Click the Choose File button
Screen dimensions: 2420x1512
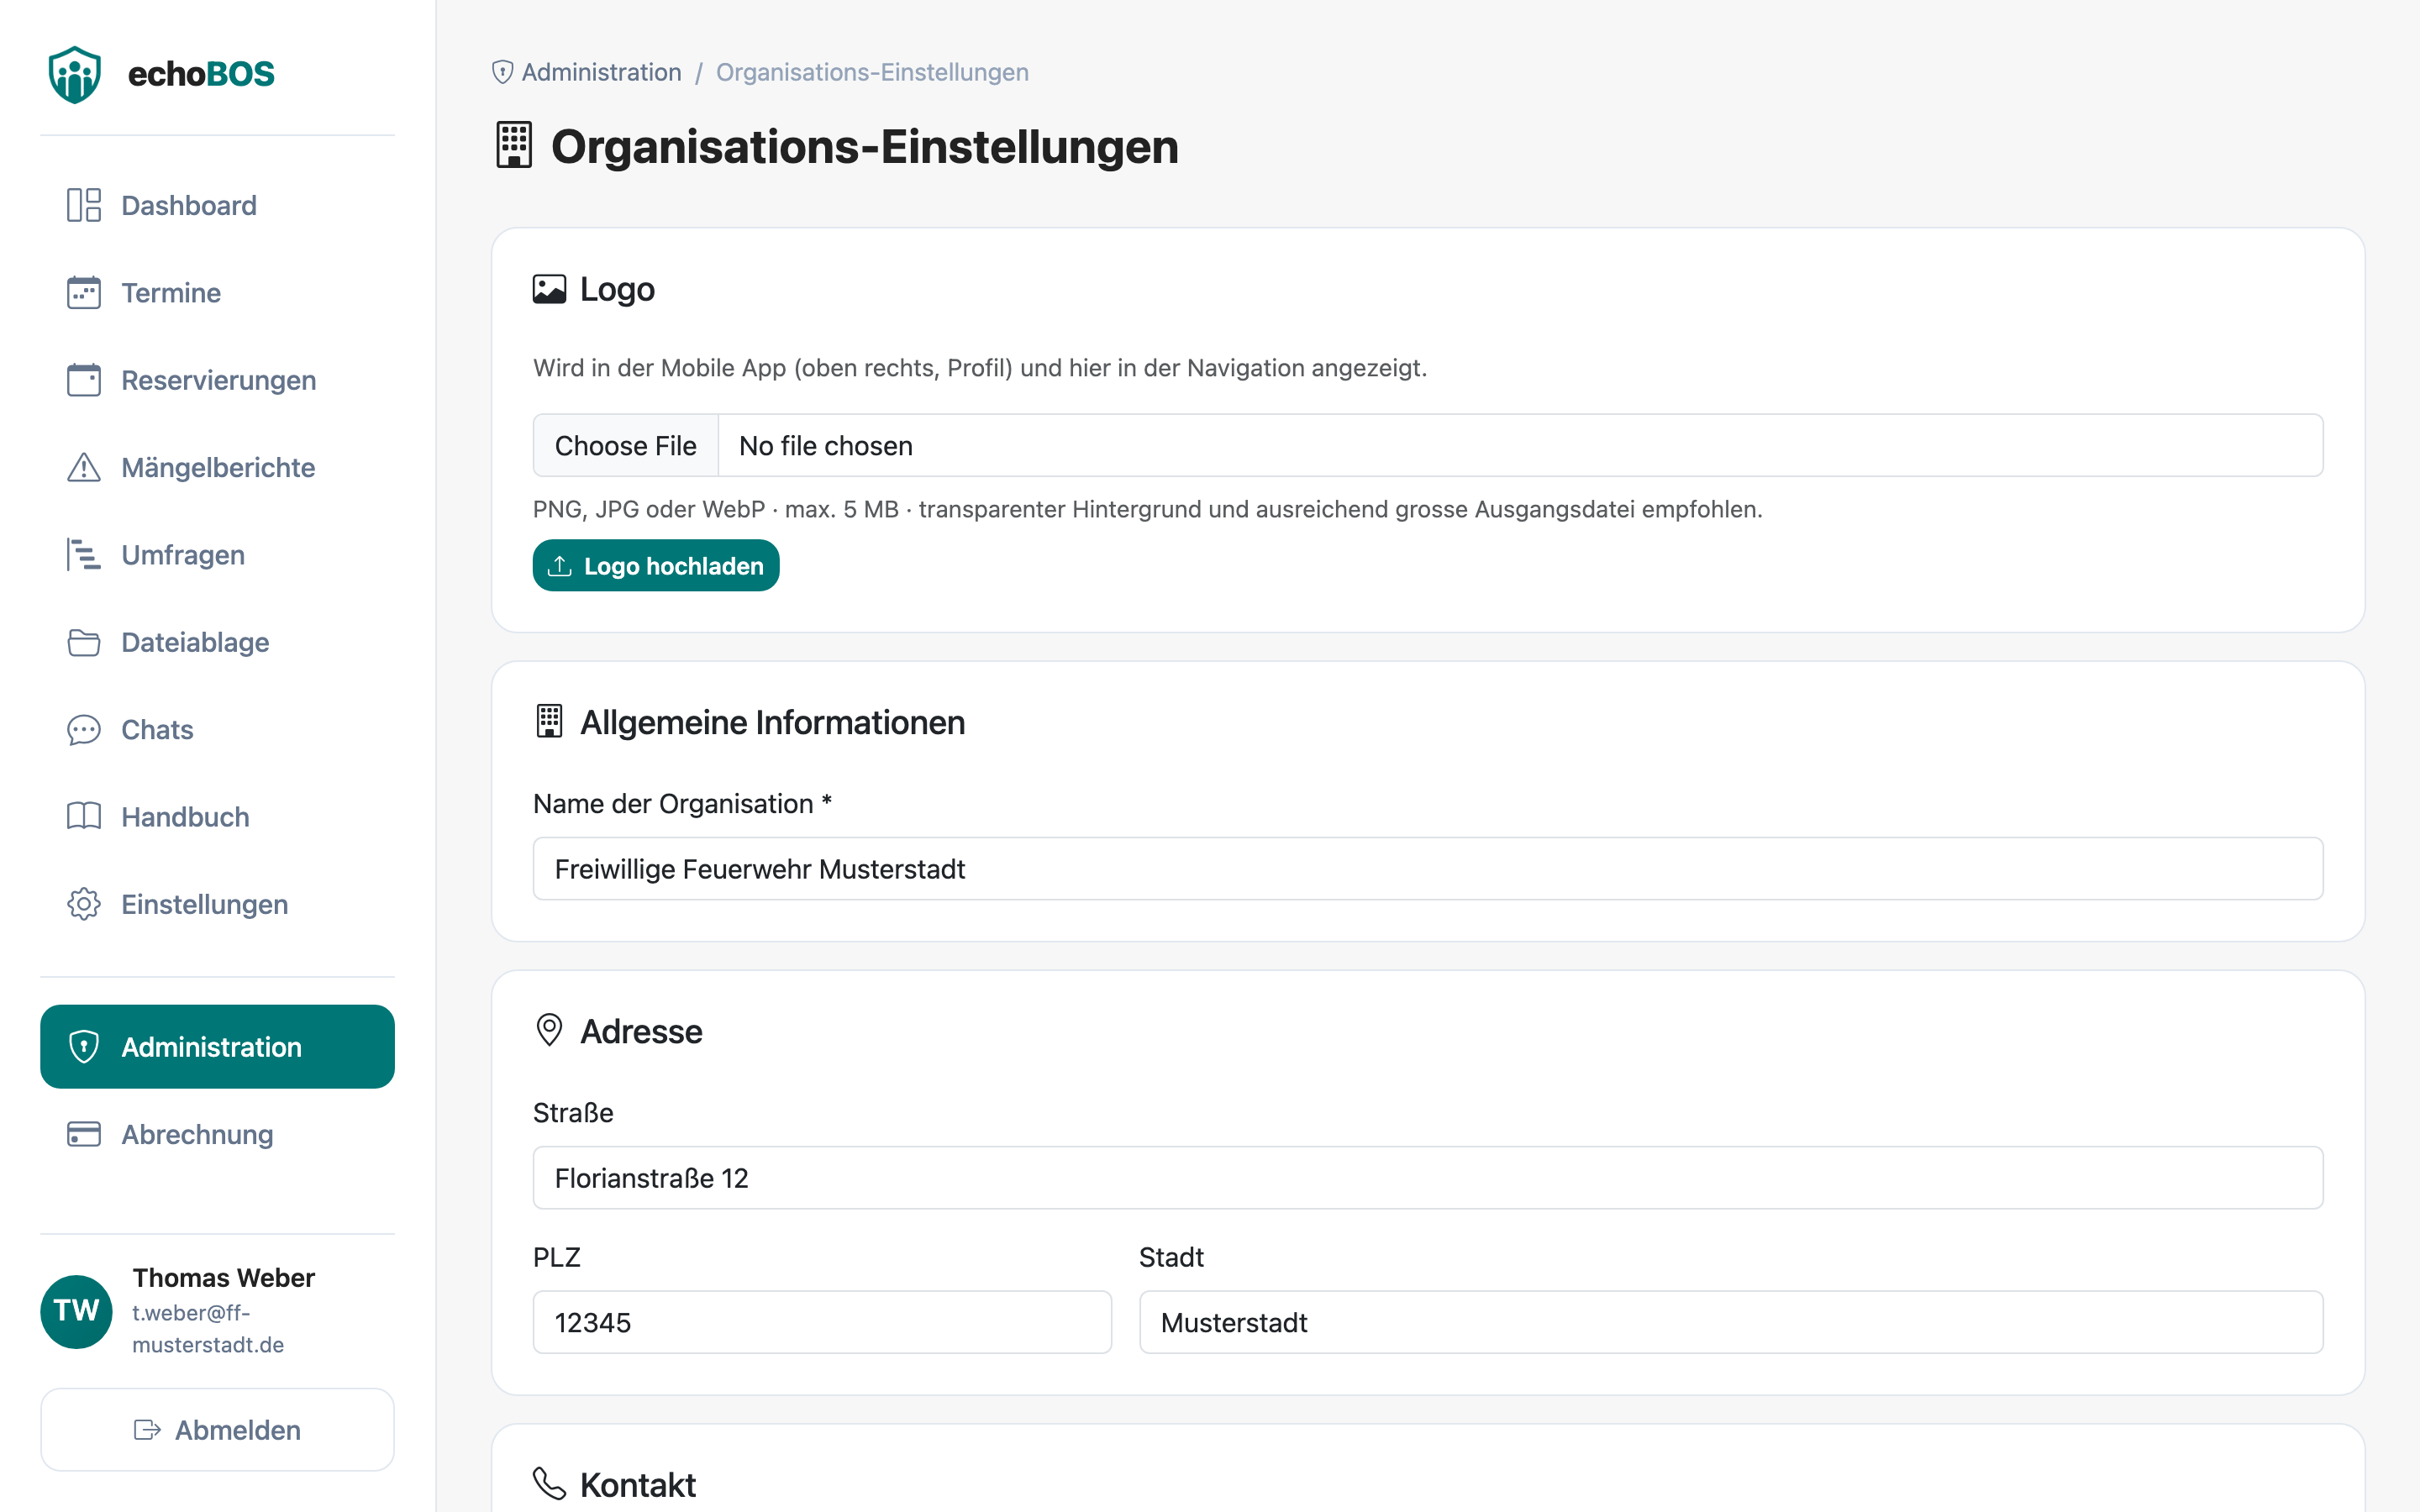click(x=626, y=445)
